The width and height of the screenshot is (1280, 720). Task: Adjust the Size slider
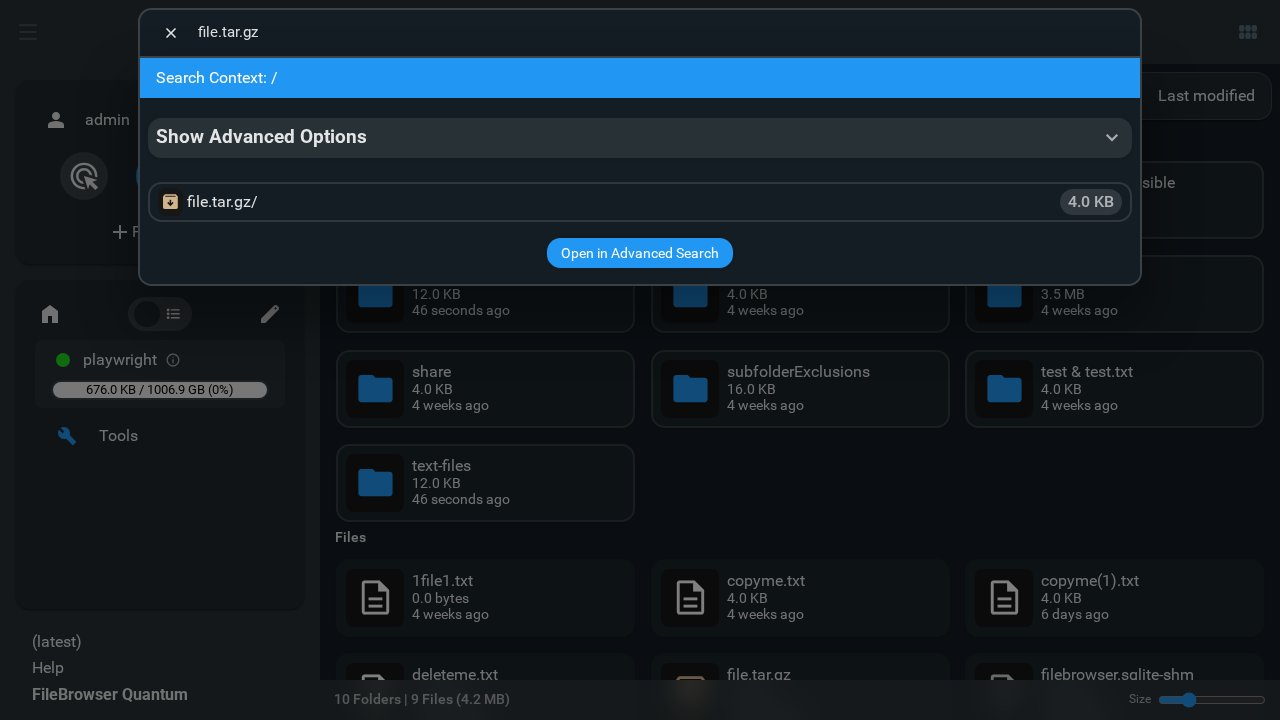click(x=1212, y=700)
